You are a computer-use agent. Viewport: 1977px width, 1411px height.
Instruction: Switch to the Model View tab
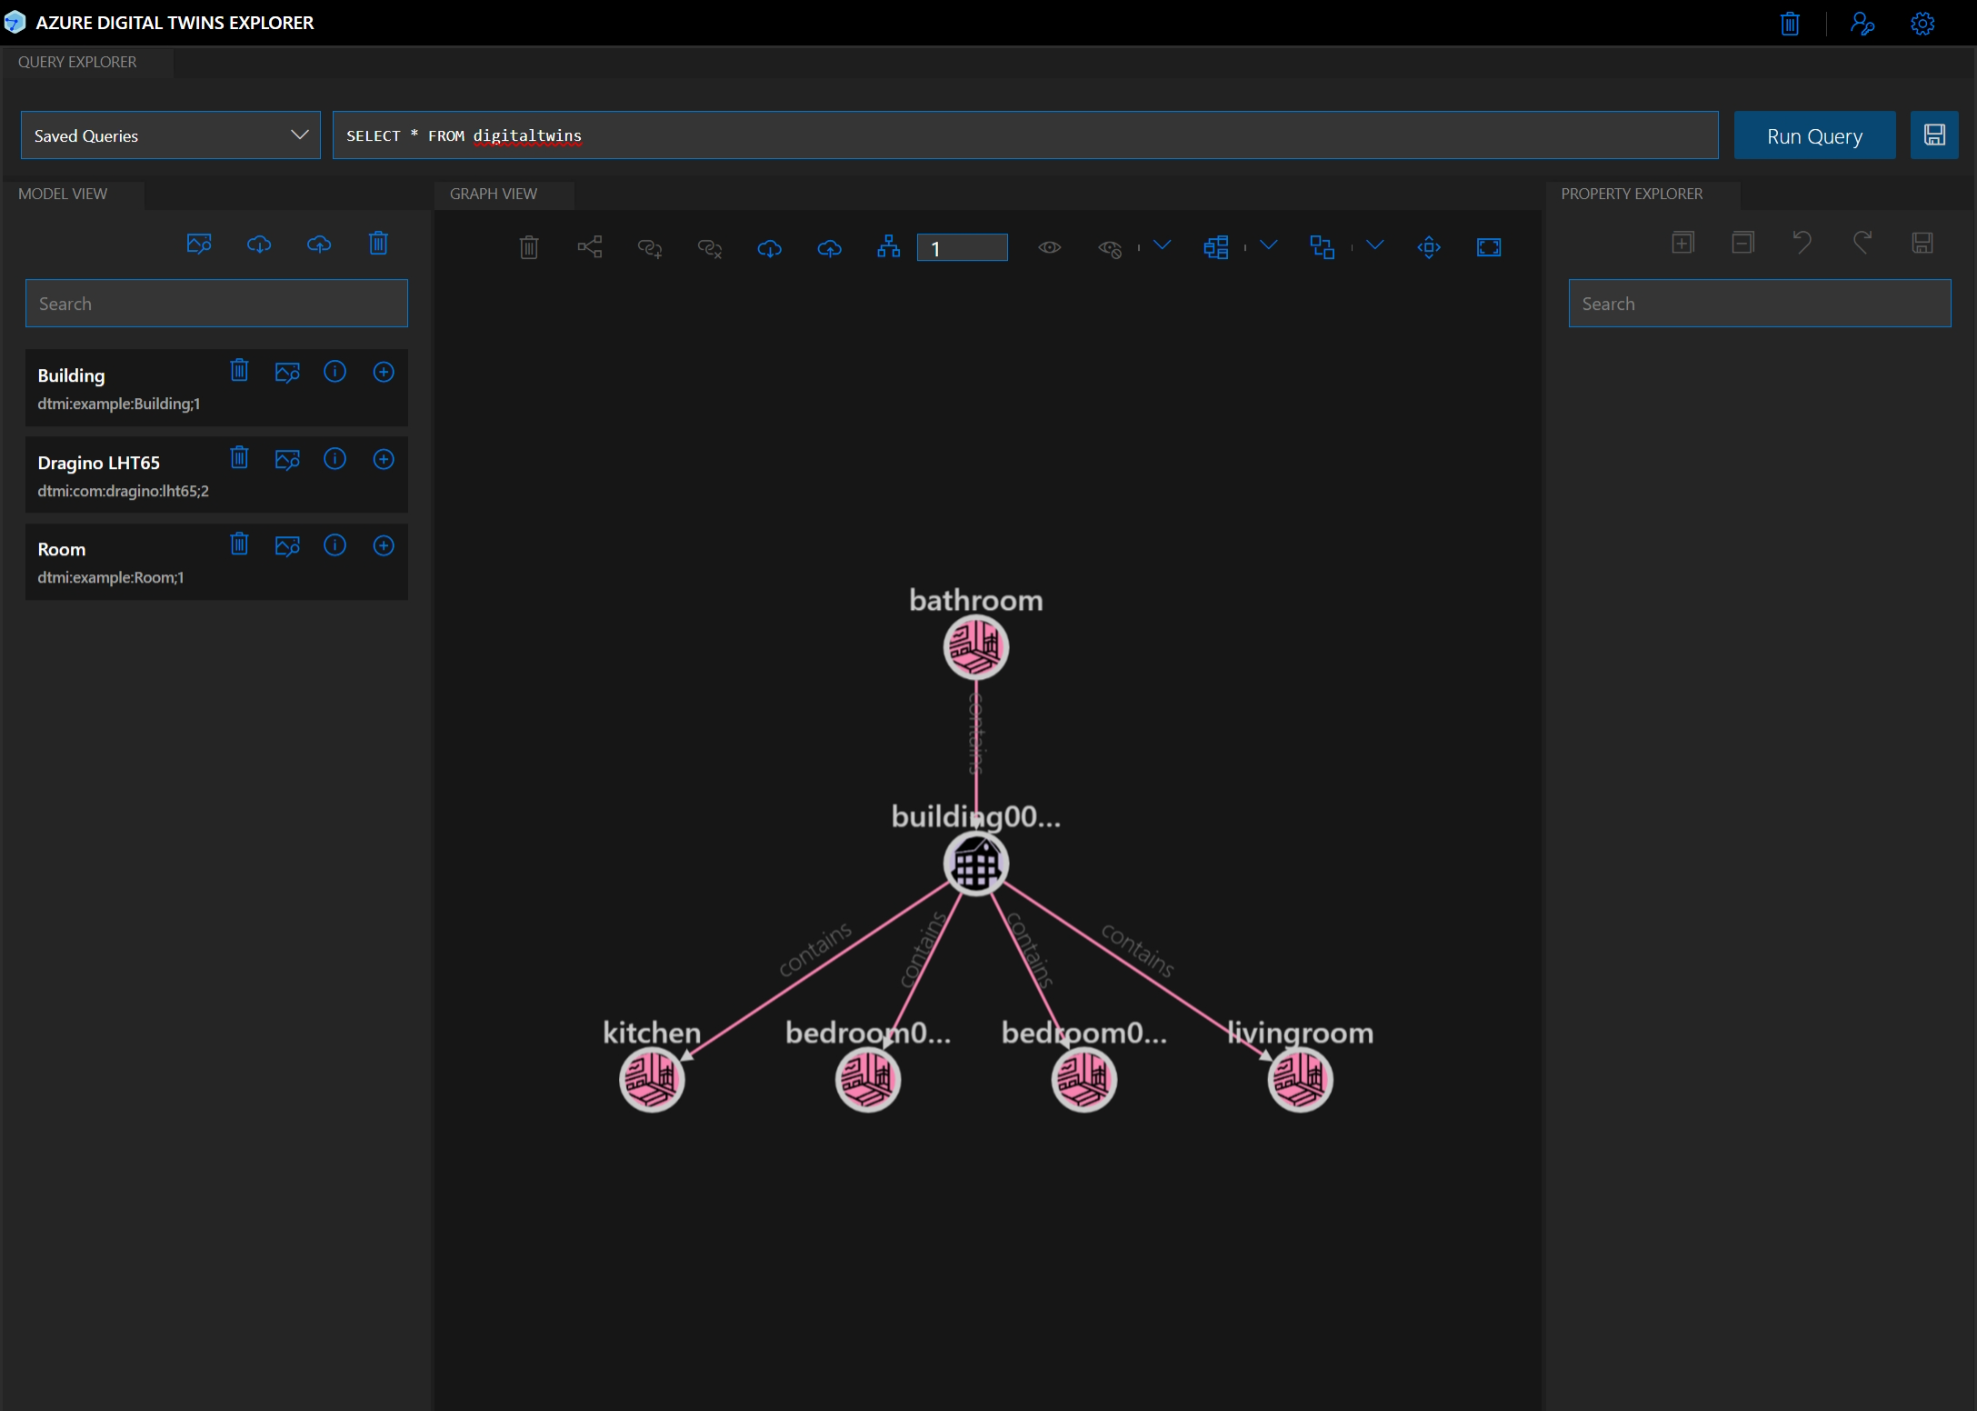coord(62,193)
